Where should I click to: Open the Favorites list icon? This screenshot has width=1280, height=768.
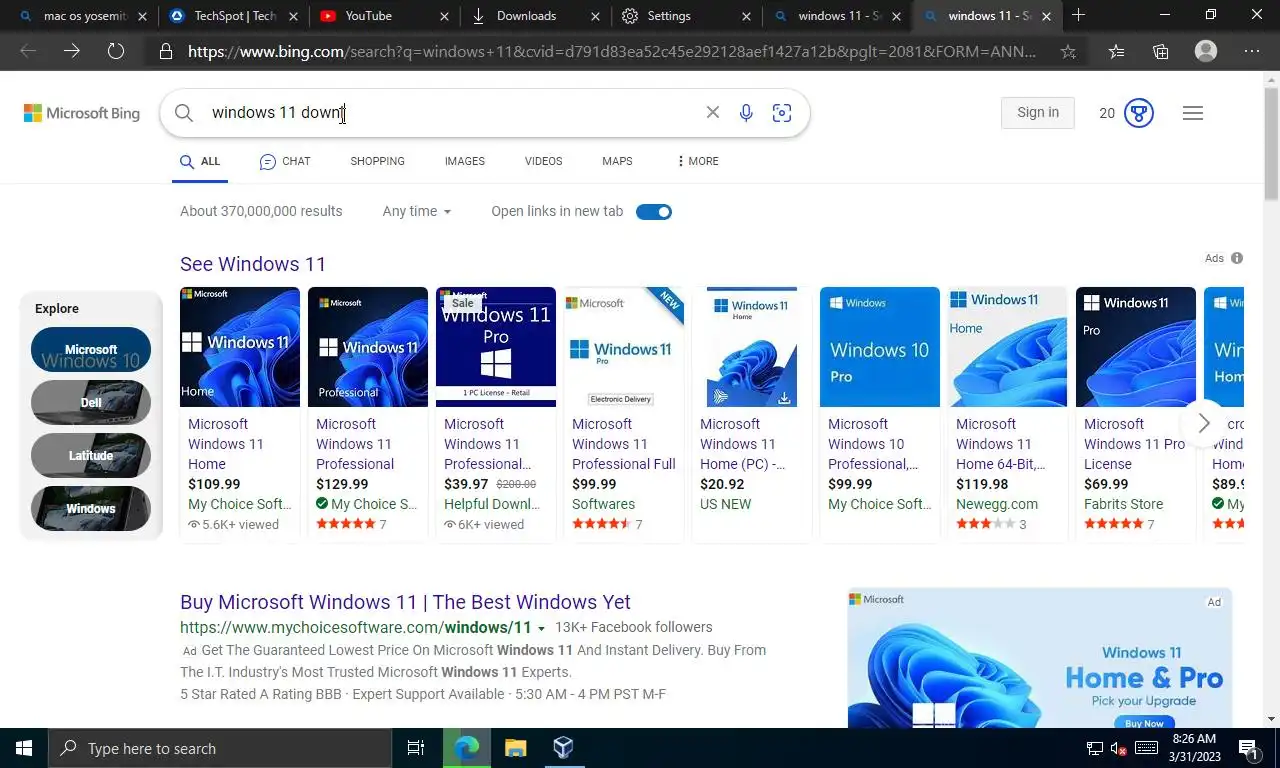[x=1116, y=52]
